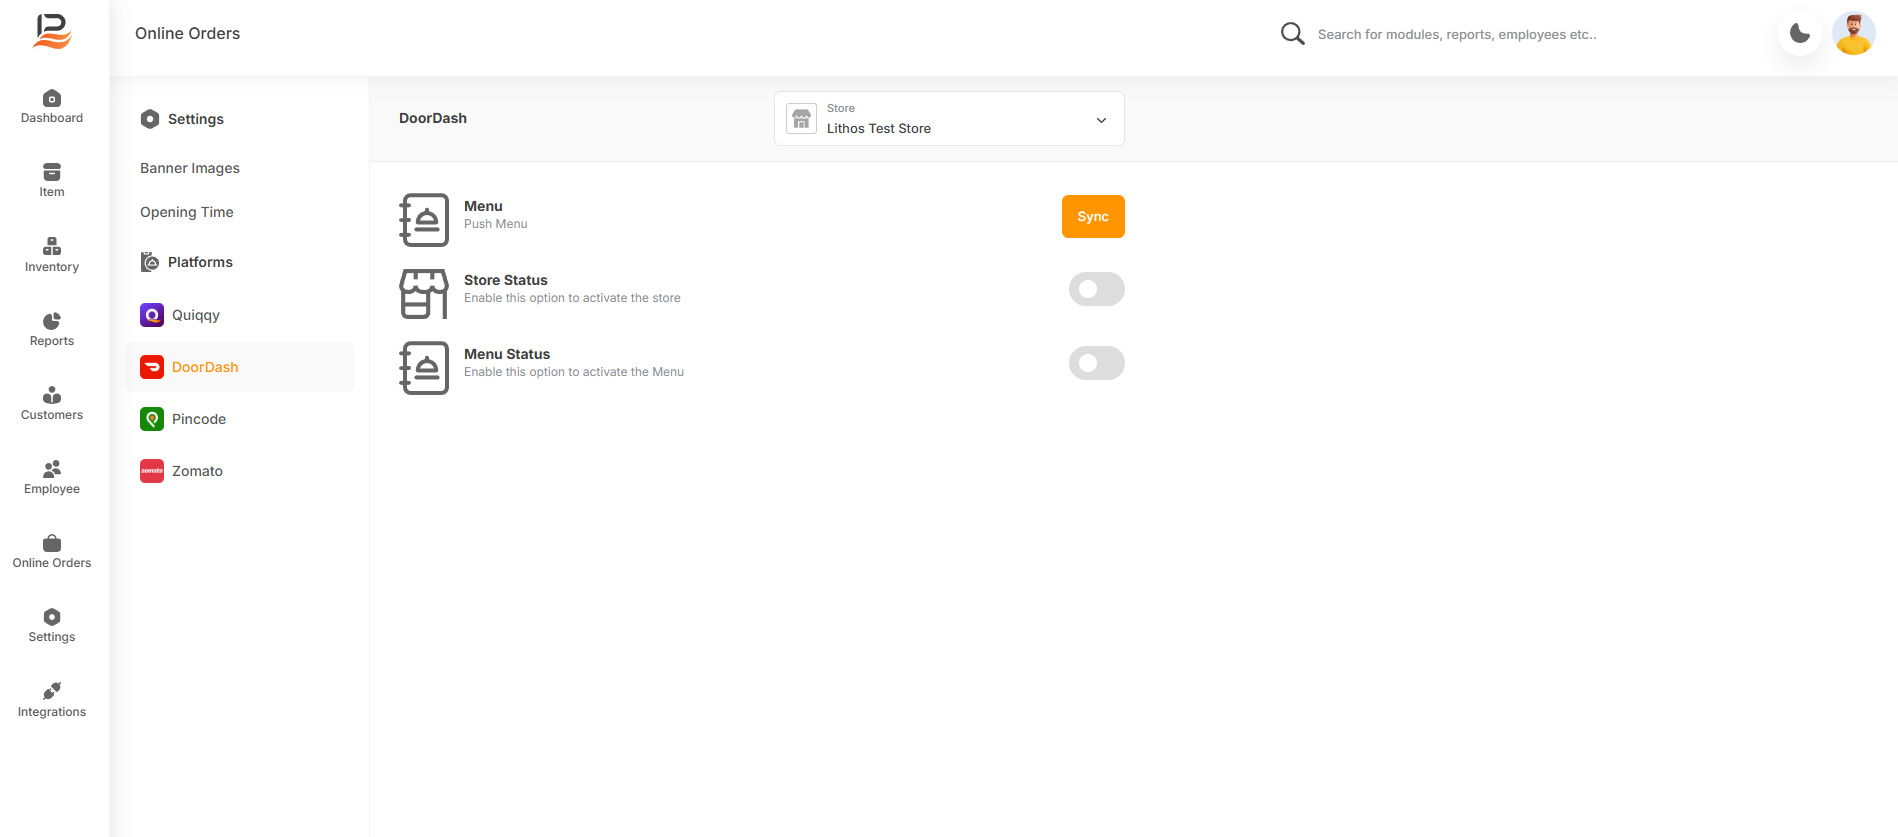Open Banner Images settings

tap(190, 168)
